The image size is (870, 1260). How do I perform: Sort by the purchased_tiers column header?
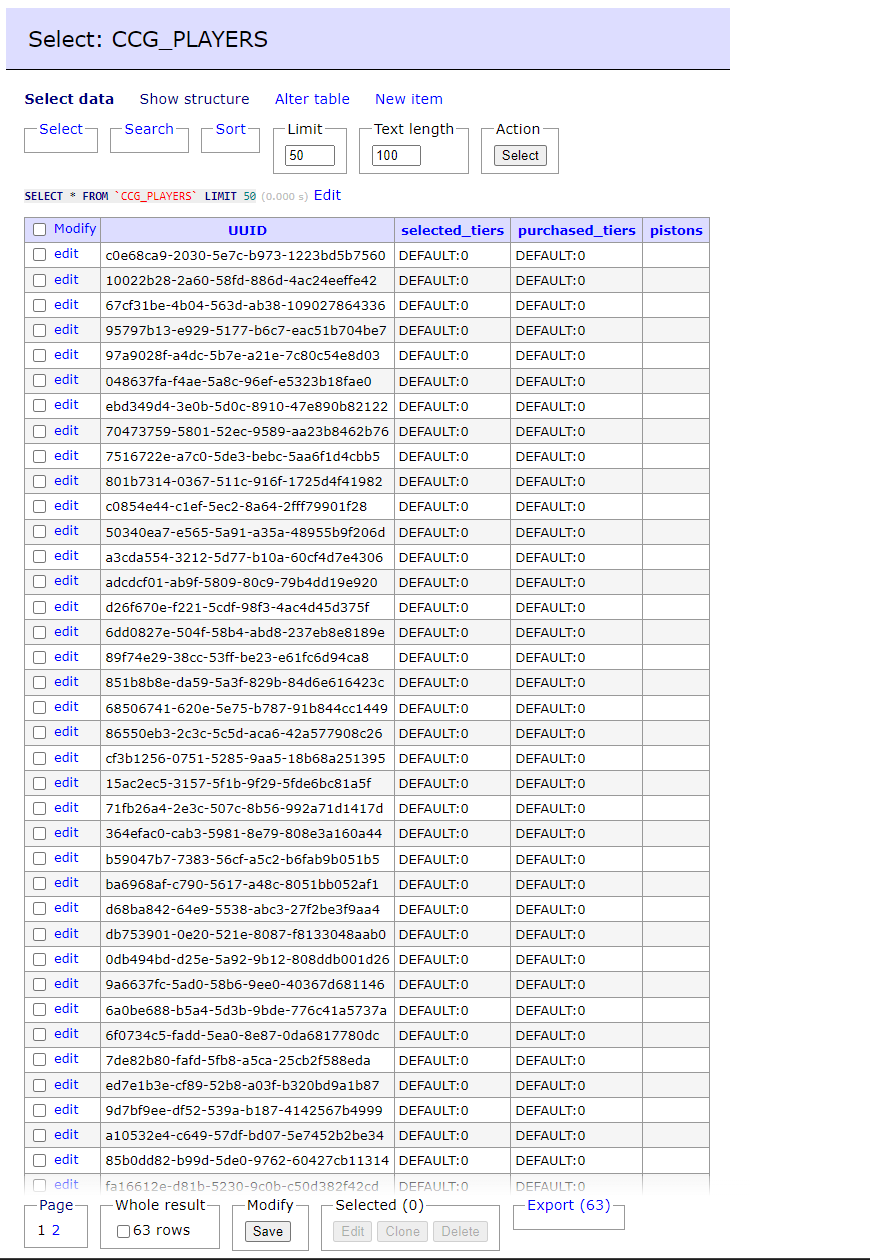[577, 230]
